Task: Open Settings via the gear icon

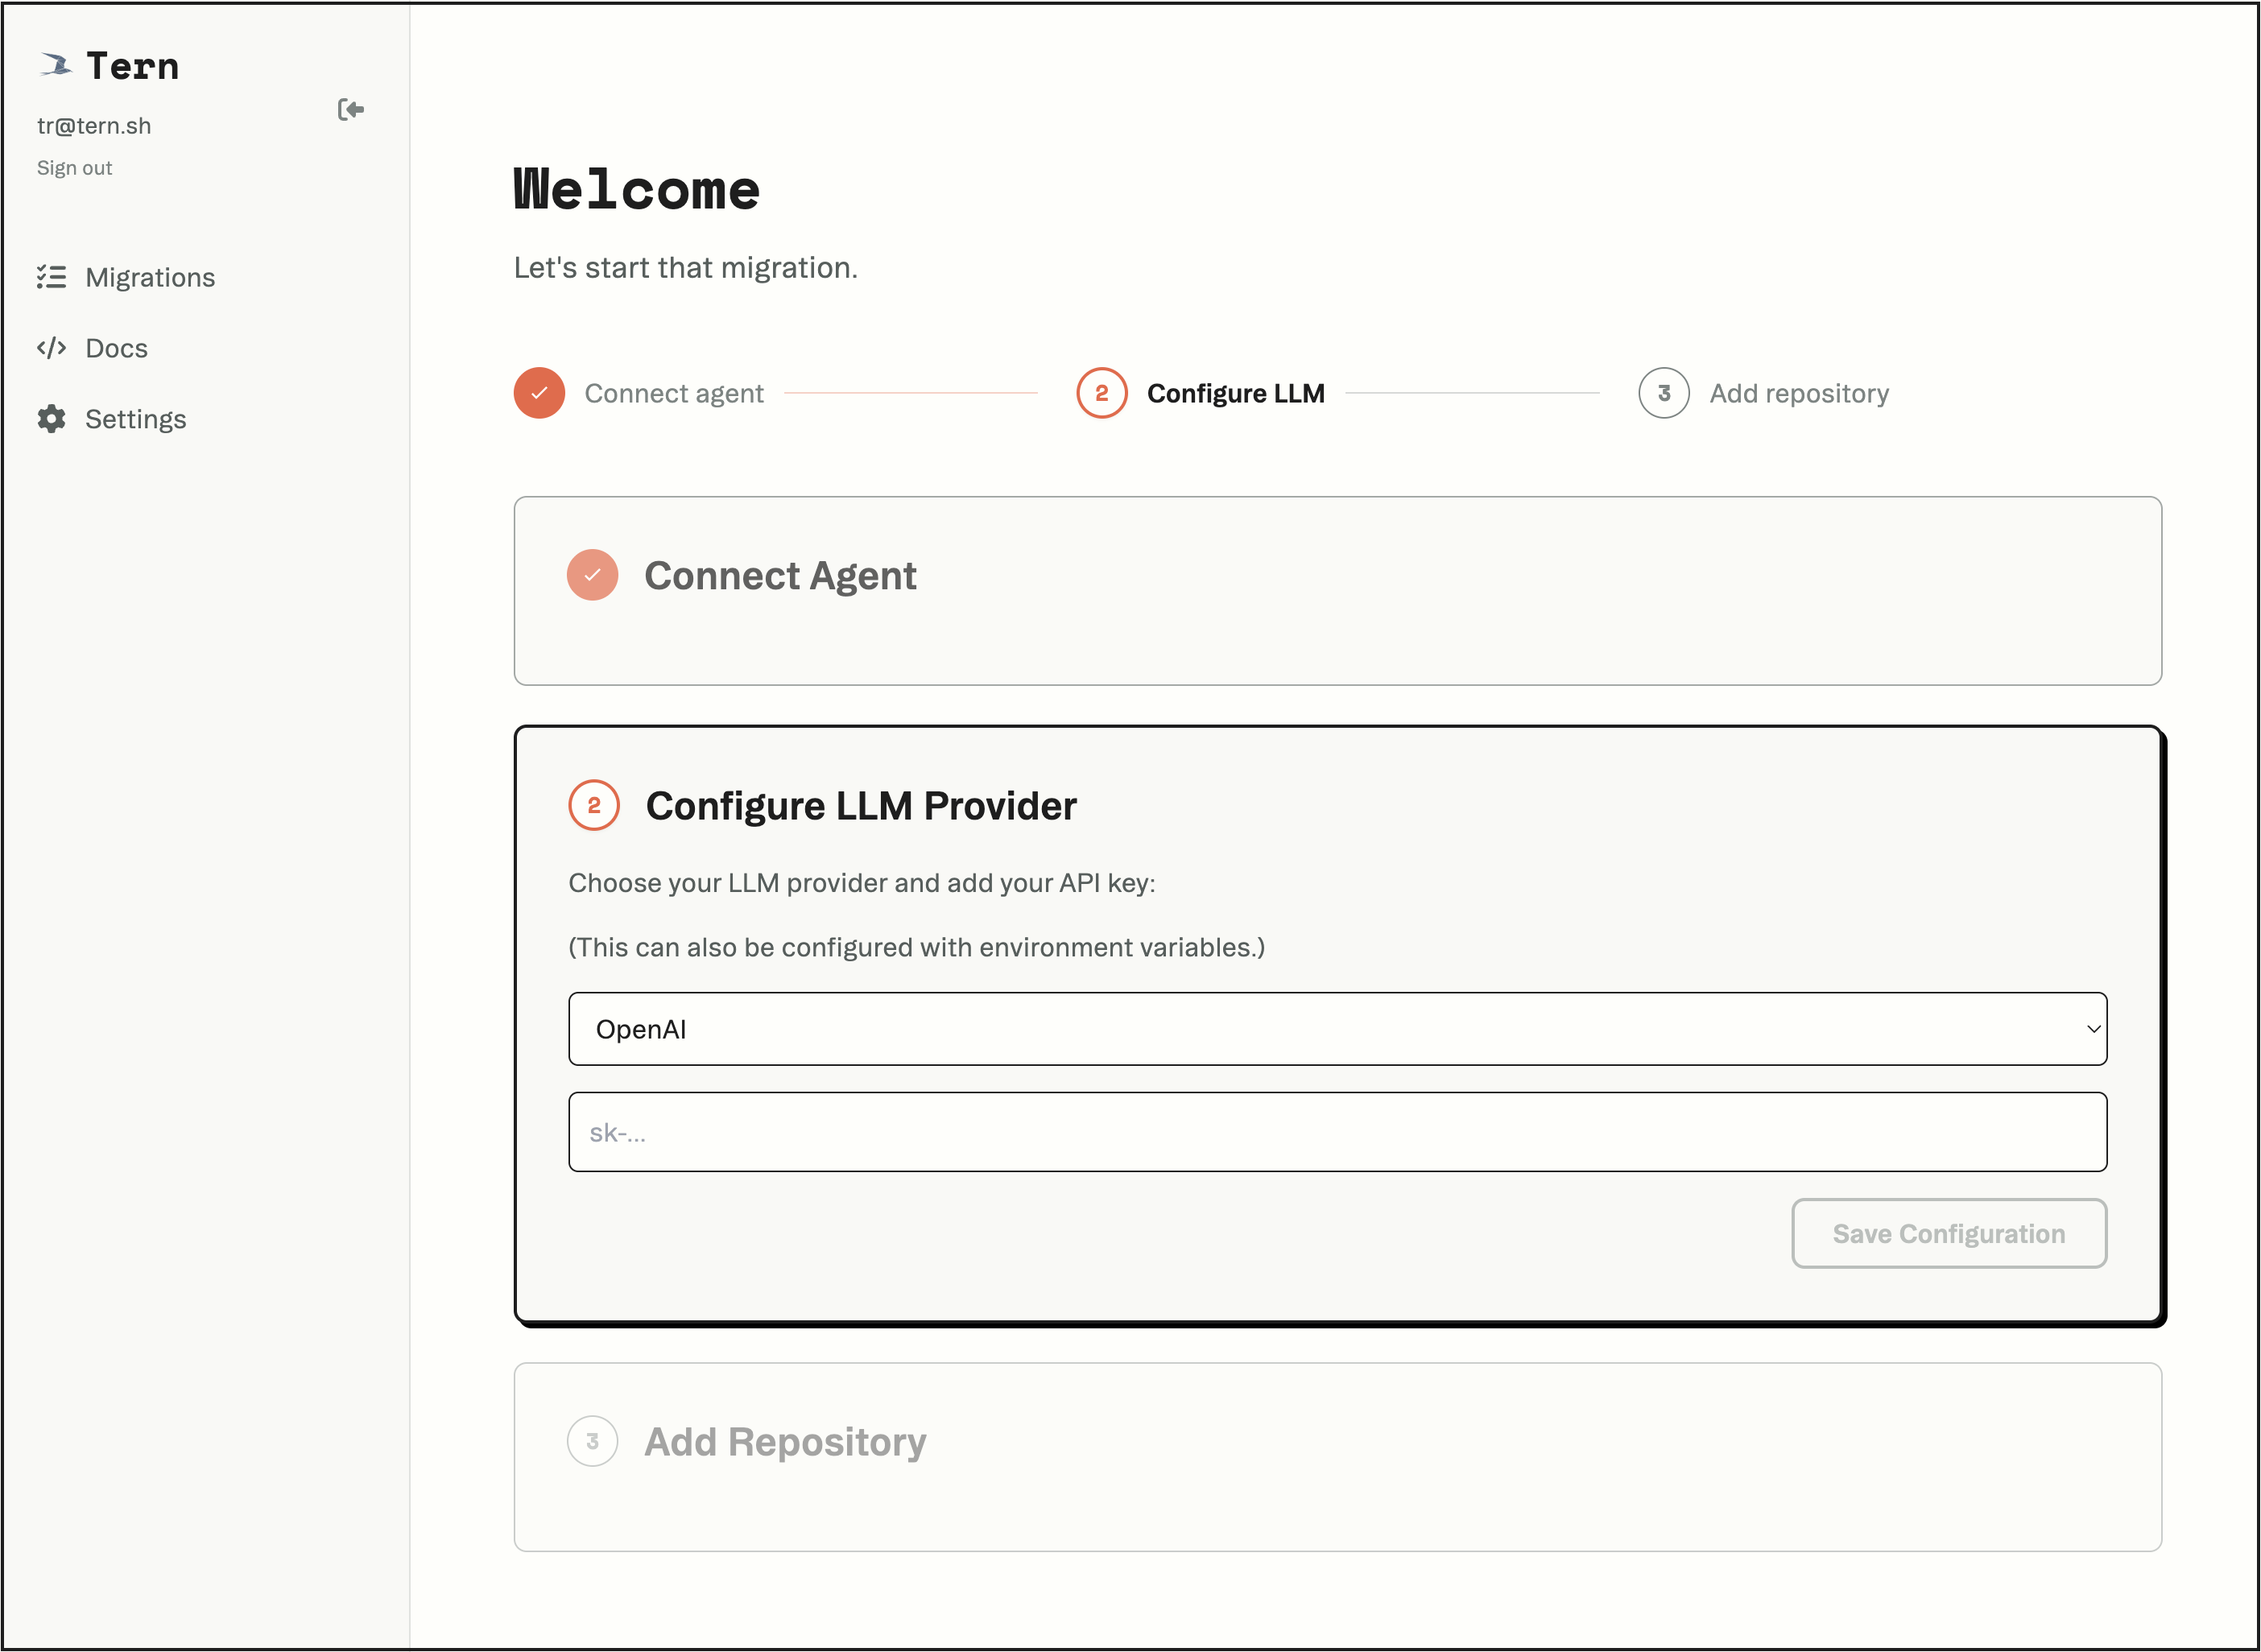Action: click(50, 419)
